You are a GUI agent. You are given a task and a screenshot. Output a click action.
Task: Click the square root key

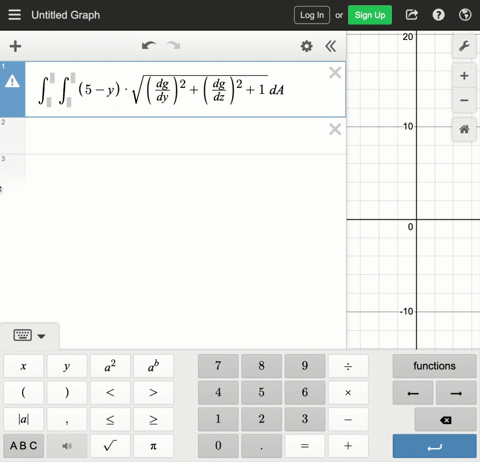click(x=110, y=446)
